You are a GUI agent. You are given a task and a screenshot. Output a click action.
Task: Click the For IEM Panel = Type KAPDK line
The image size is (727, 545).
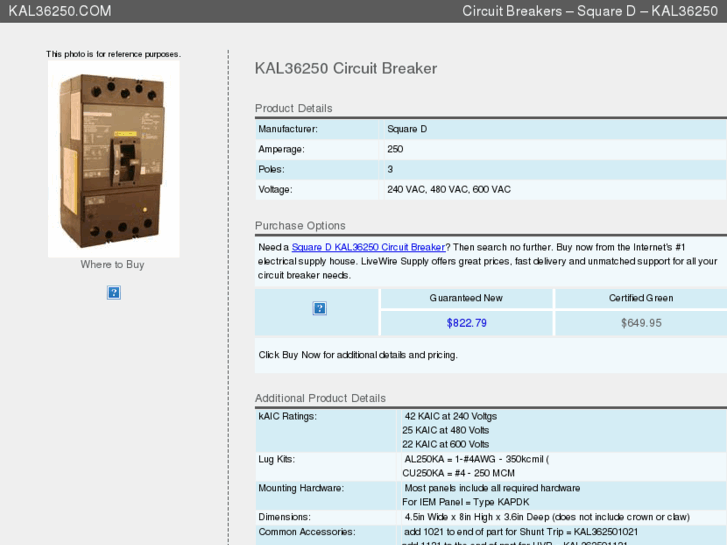pyautogui.click(x=466, y=502)
